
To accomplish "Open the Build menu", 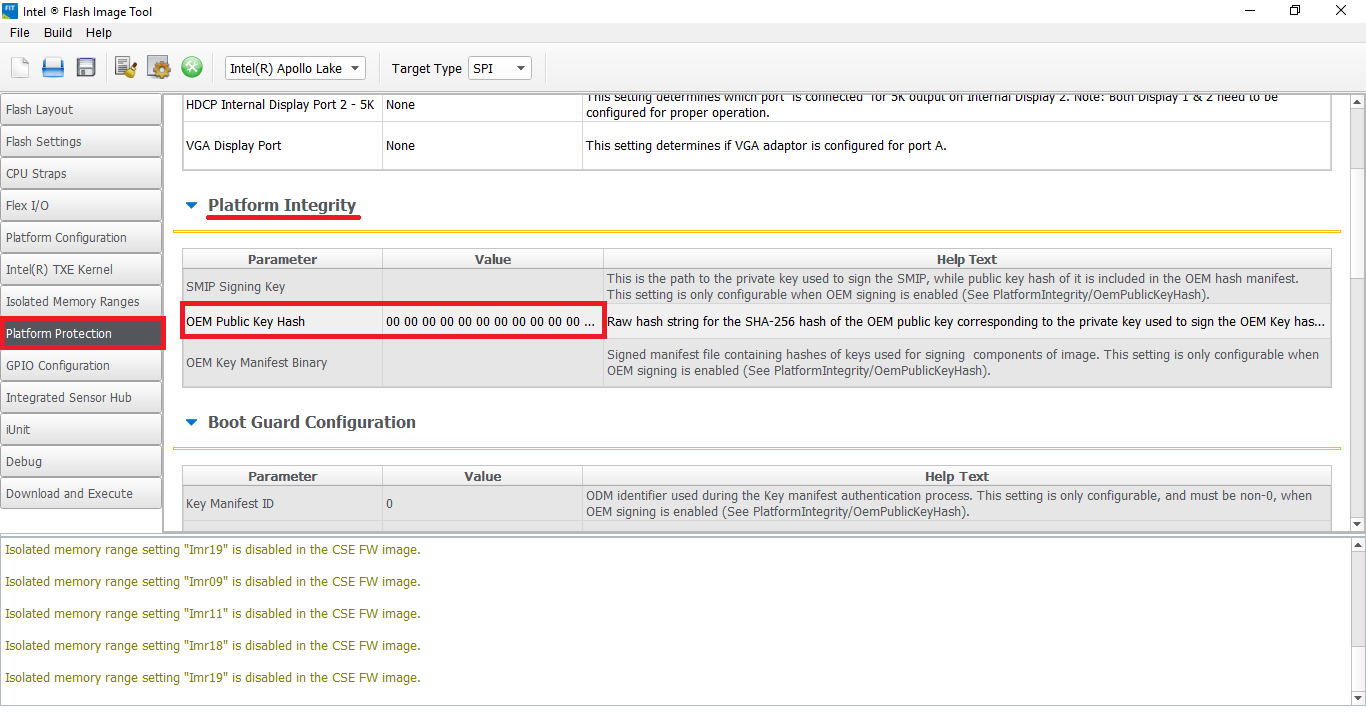I will pyautogui.click(x=58, y=33).
